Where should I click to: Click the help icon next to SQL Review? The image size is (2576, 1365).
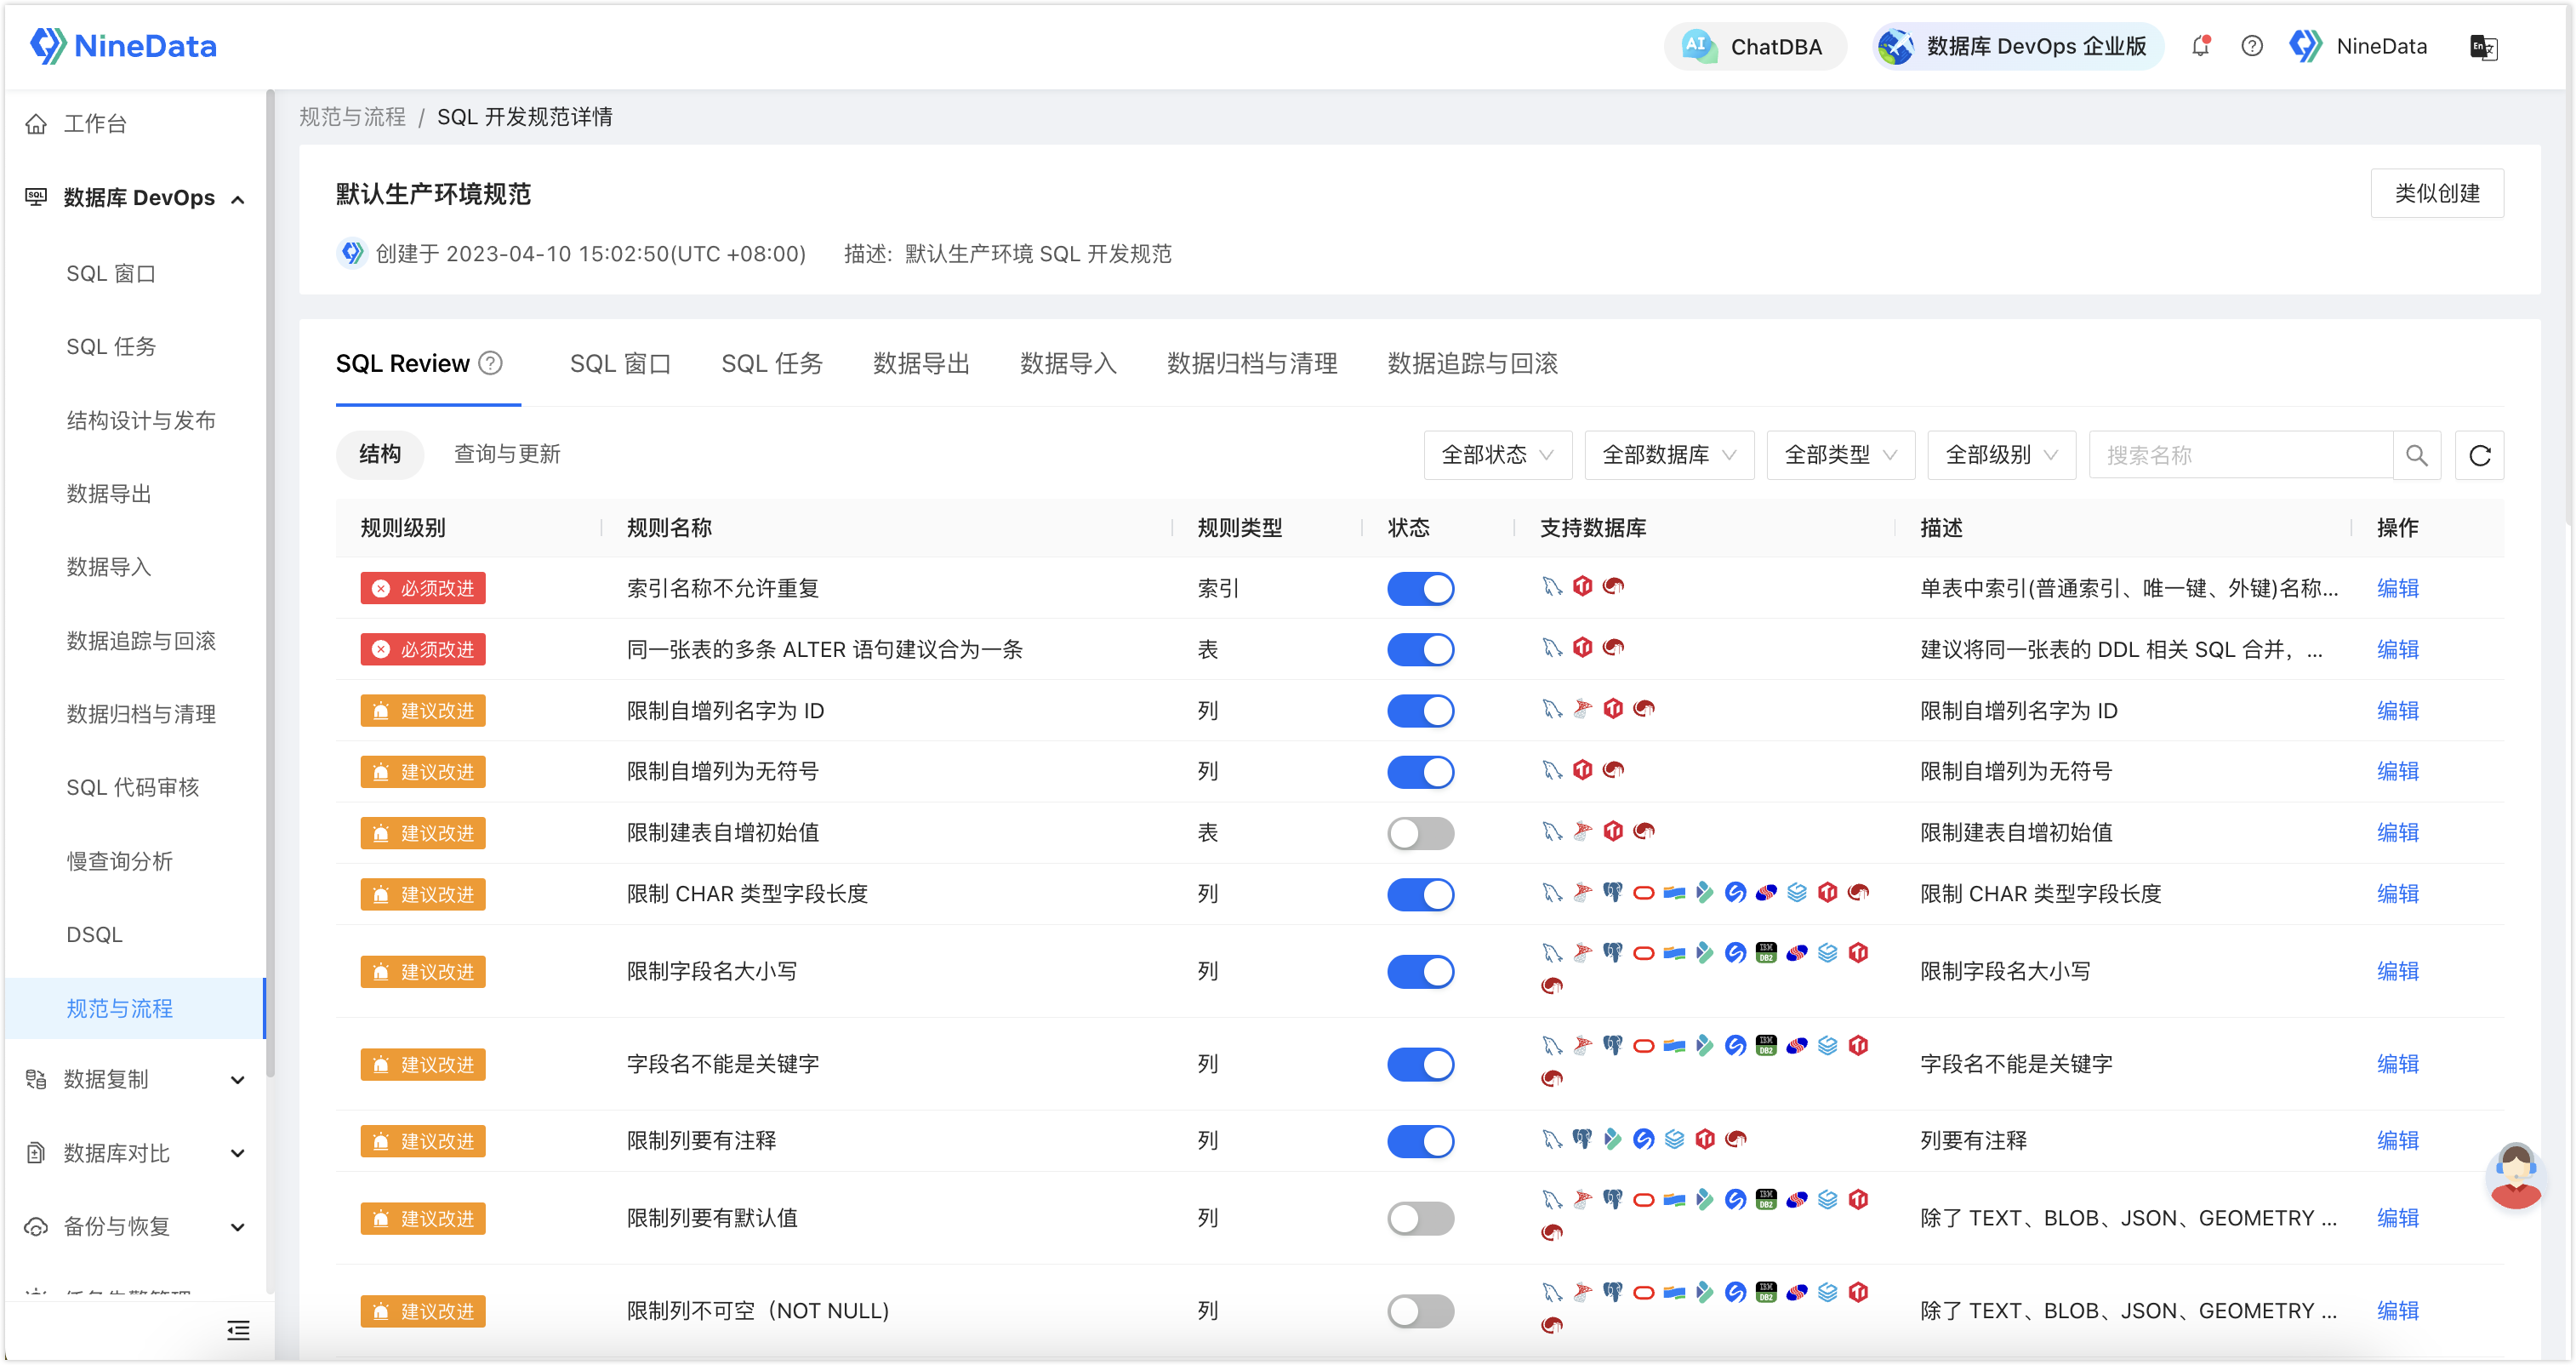(490, 363)
